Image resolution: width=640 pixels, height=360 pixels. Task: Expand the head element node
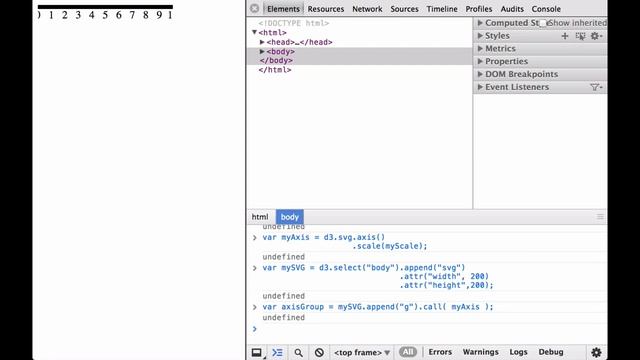[x=262, y=42]
